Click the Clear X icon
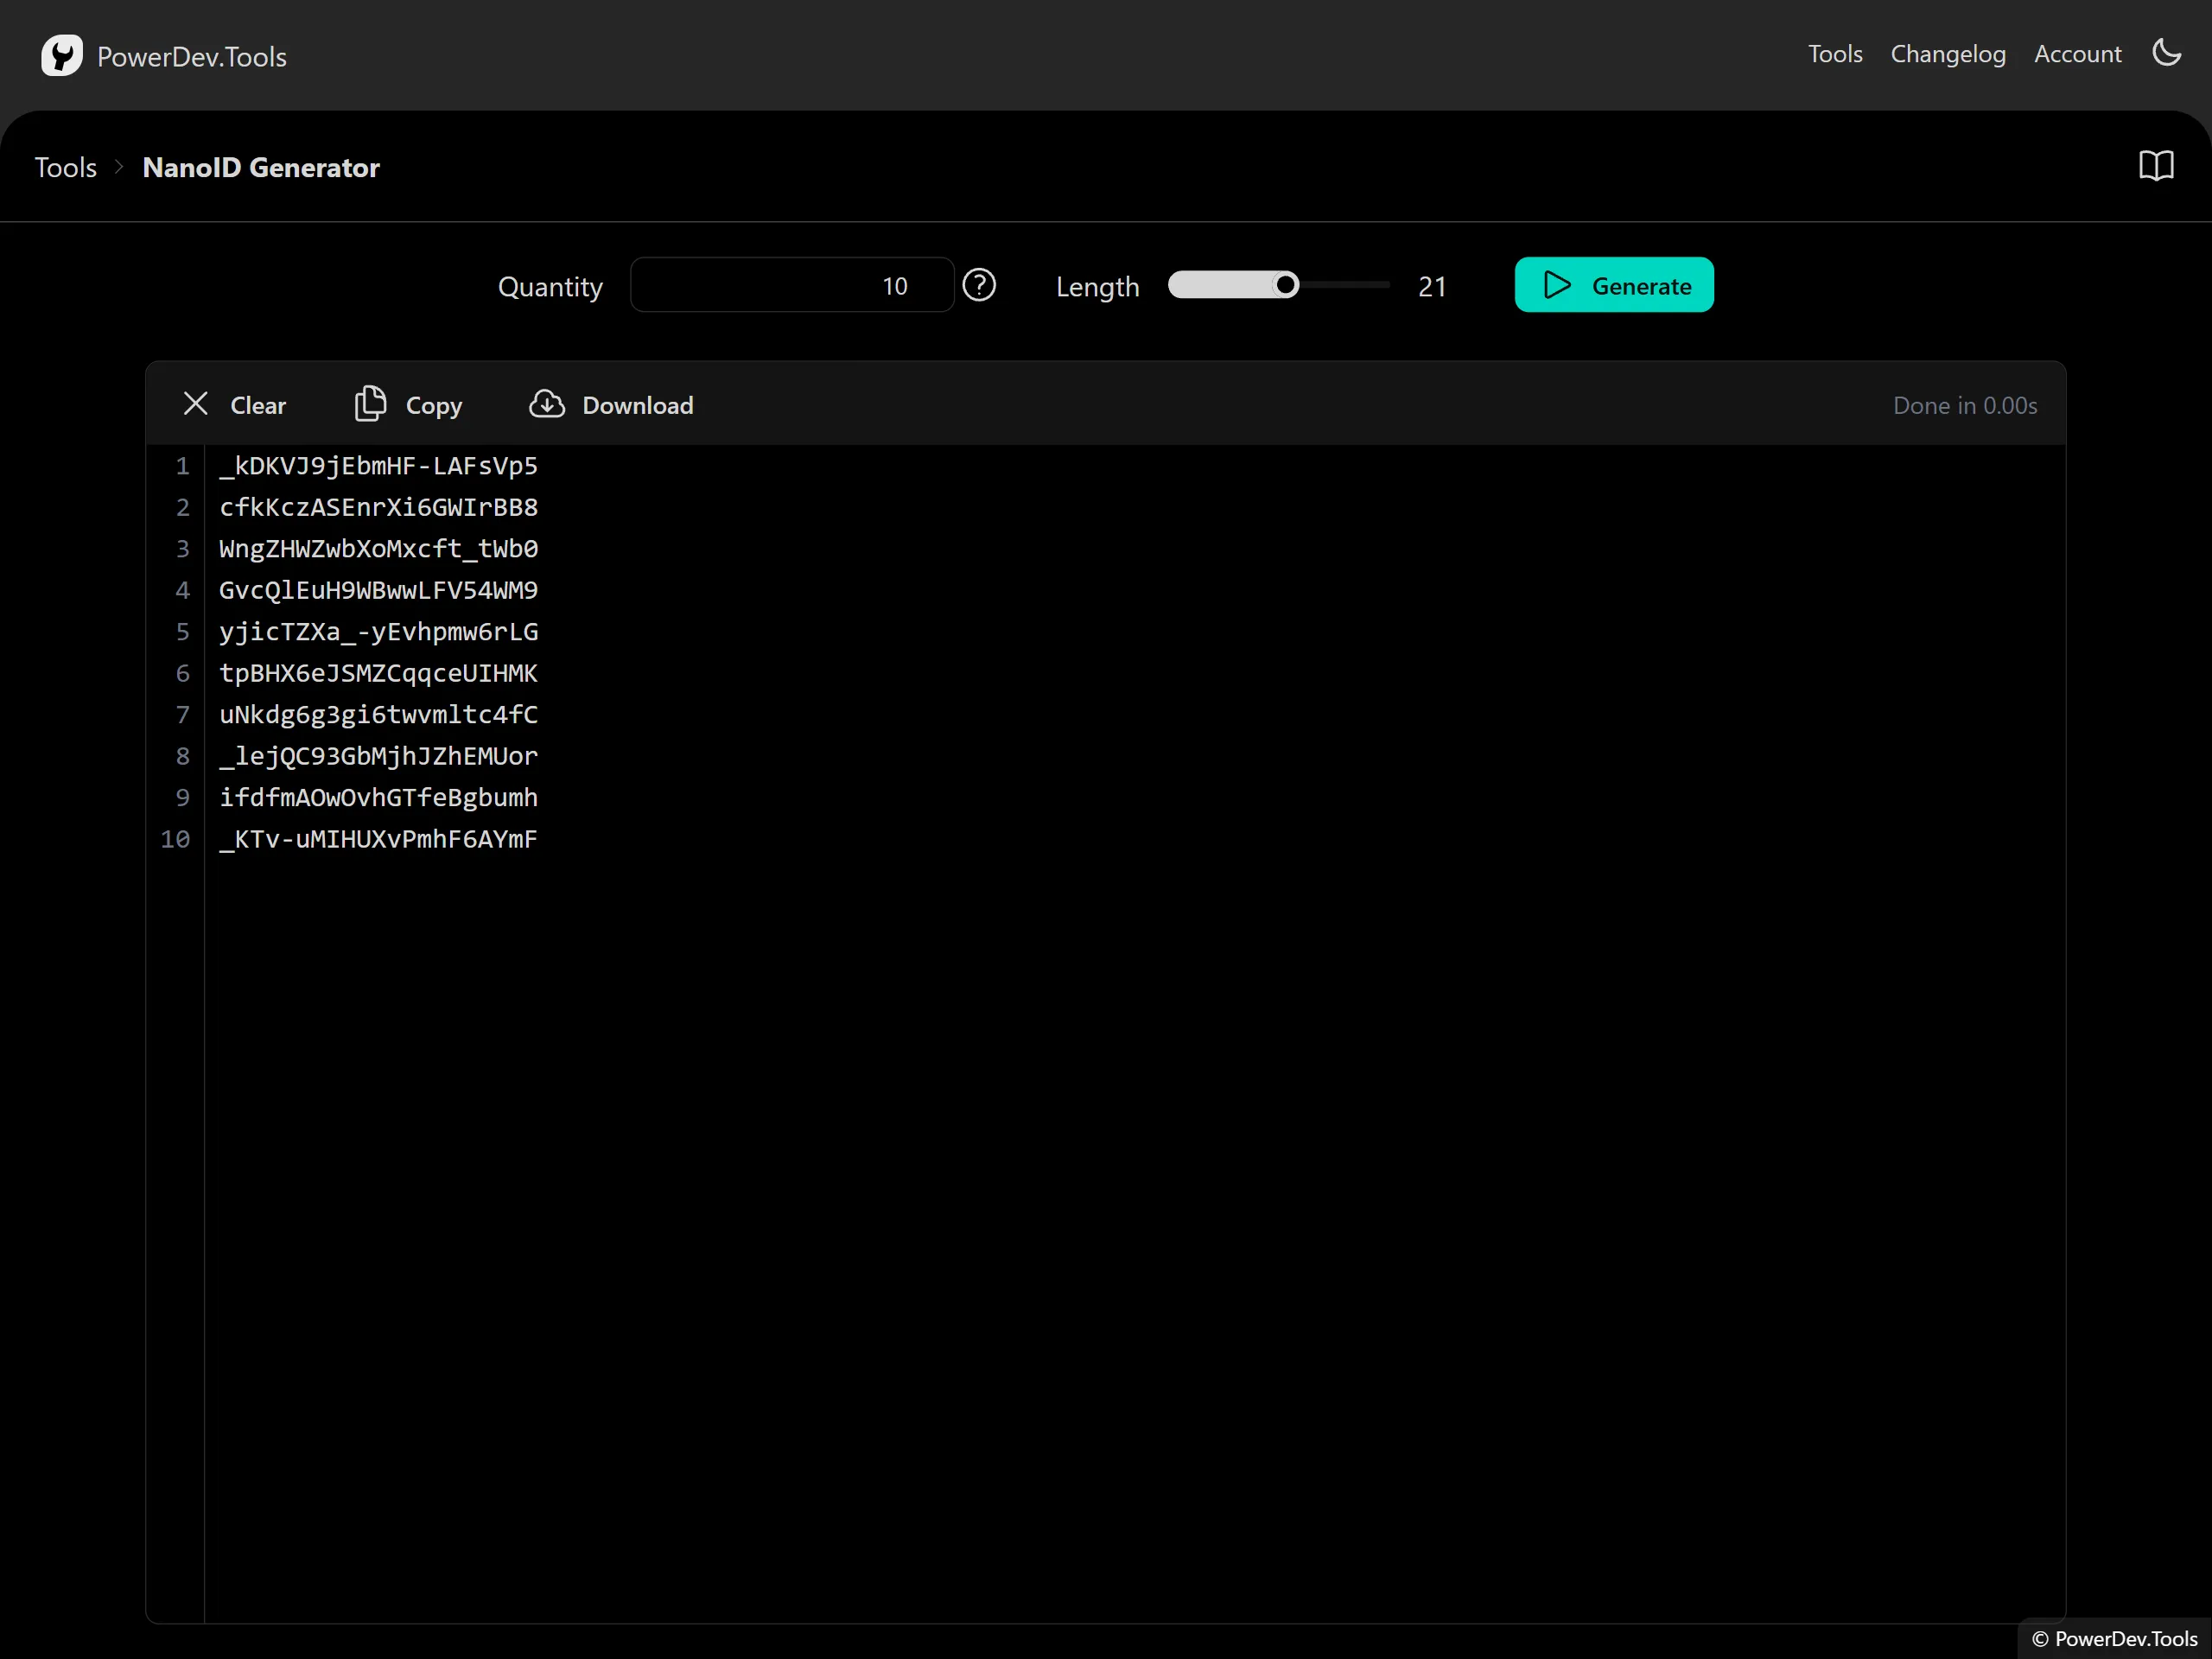 pyautogui.click(x=196, y=404)
